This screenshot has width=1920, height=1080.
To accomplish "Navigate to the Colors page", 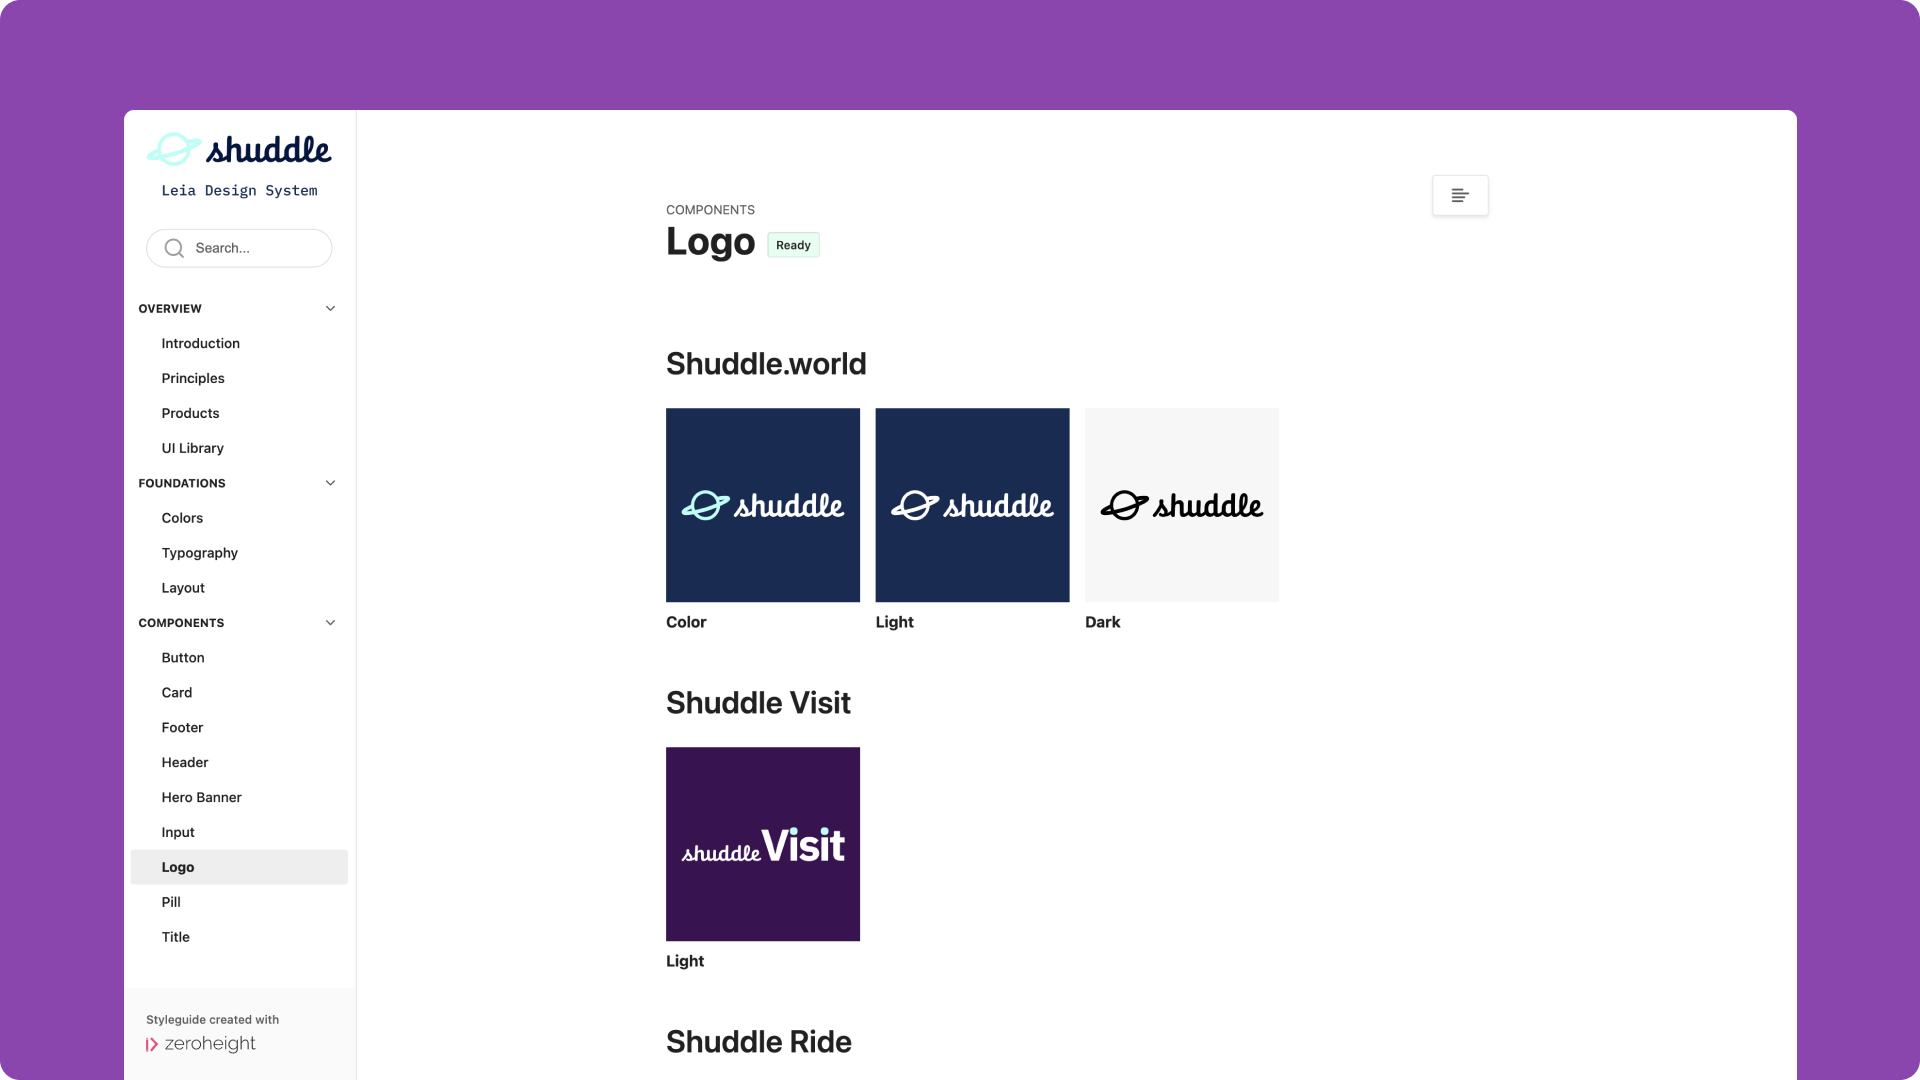I will point(182,518).
